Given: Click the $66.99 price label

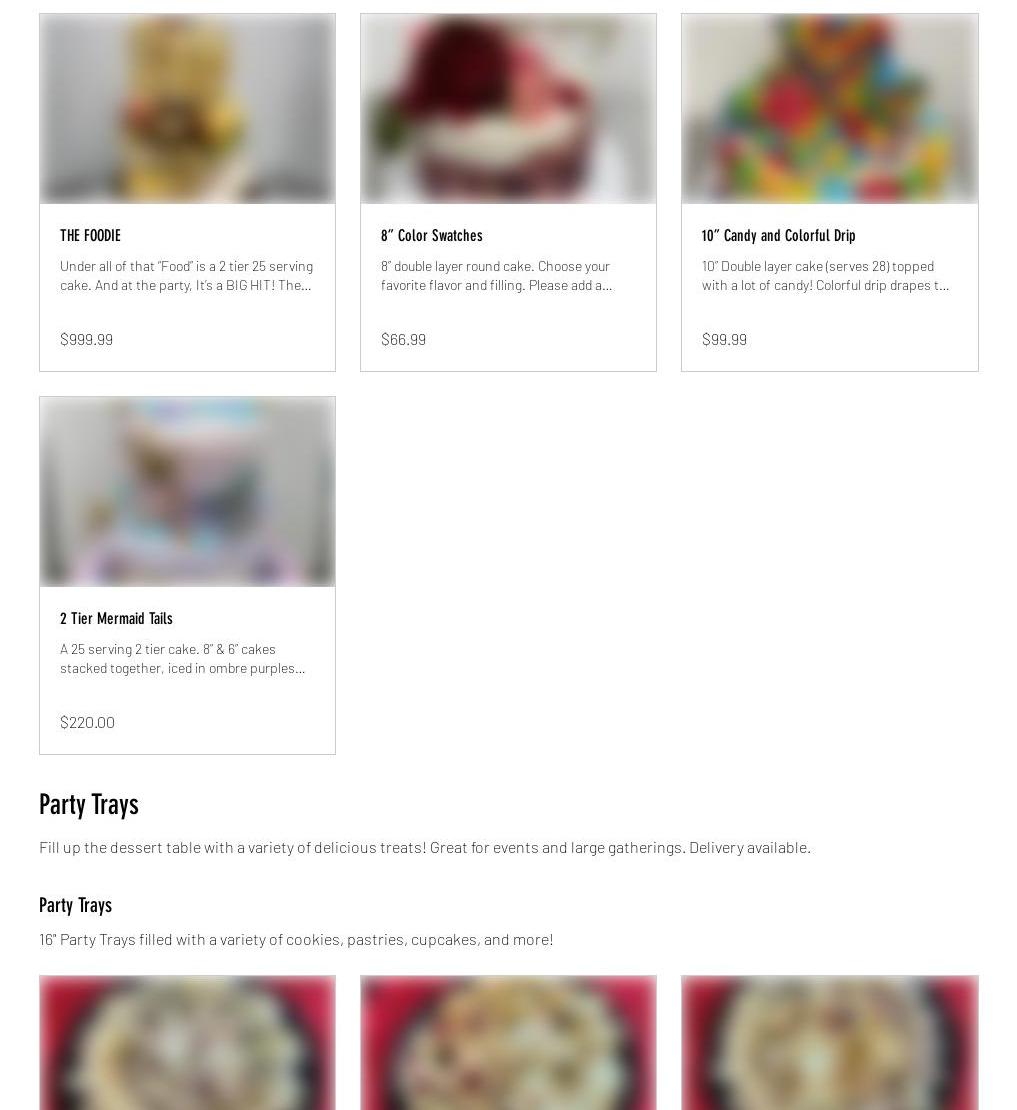Looking at the screenshot, I should [x=403, y=339].
